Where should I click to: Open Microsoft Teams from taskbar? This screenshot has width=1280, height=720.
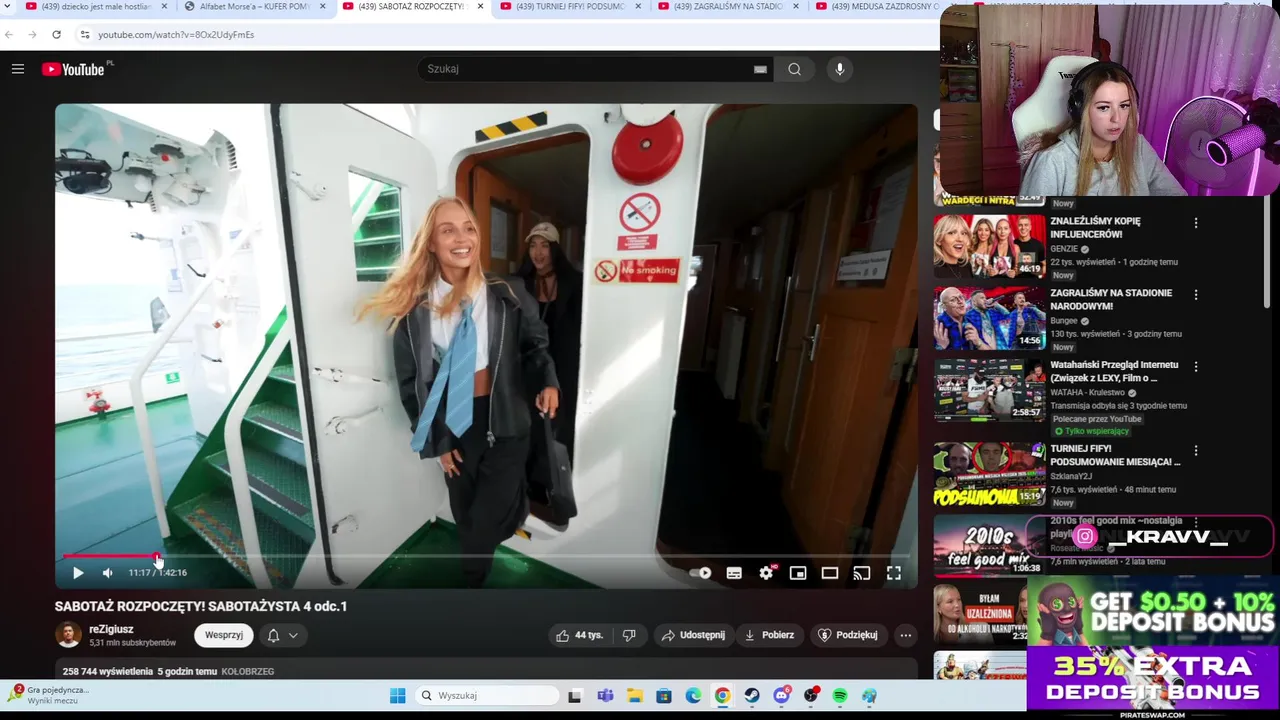(x=605, y=695)
